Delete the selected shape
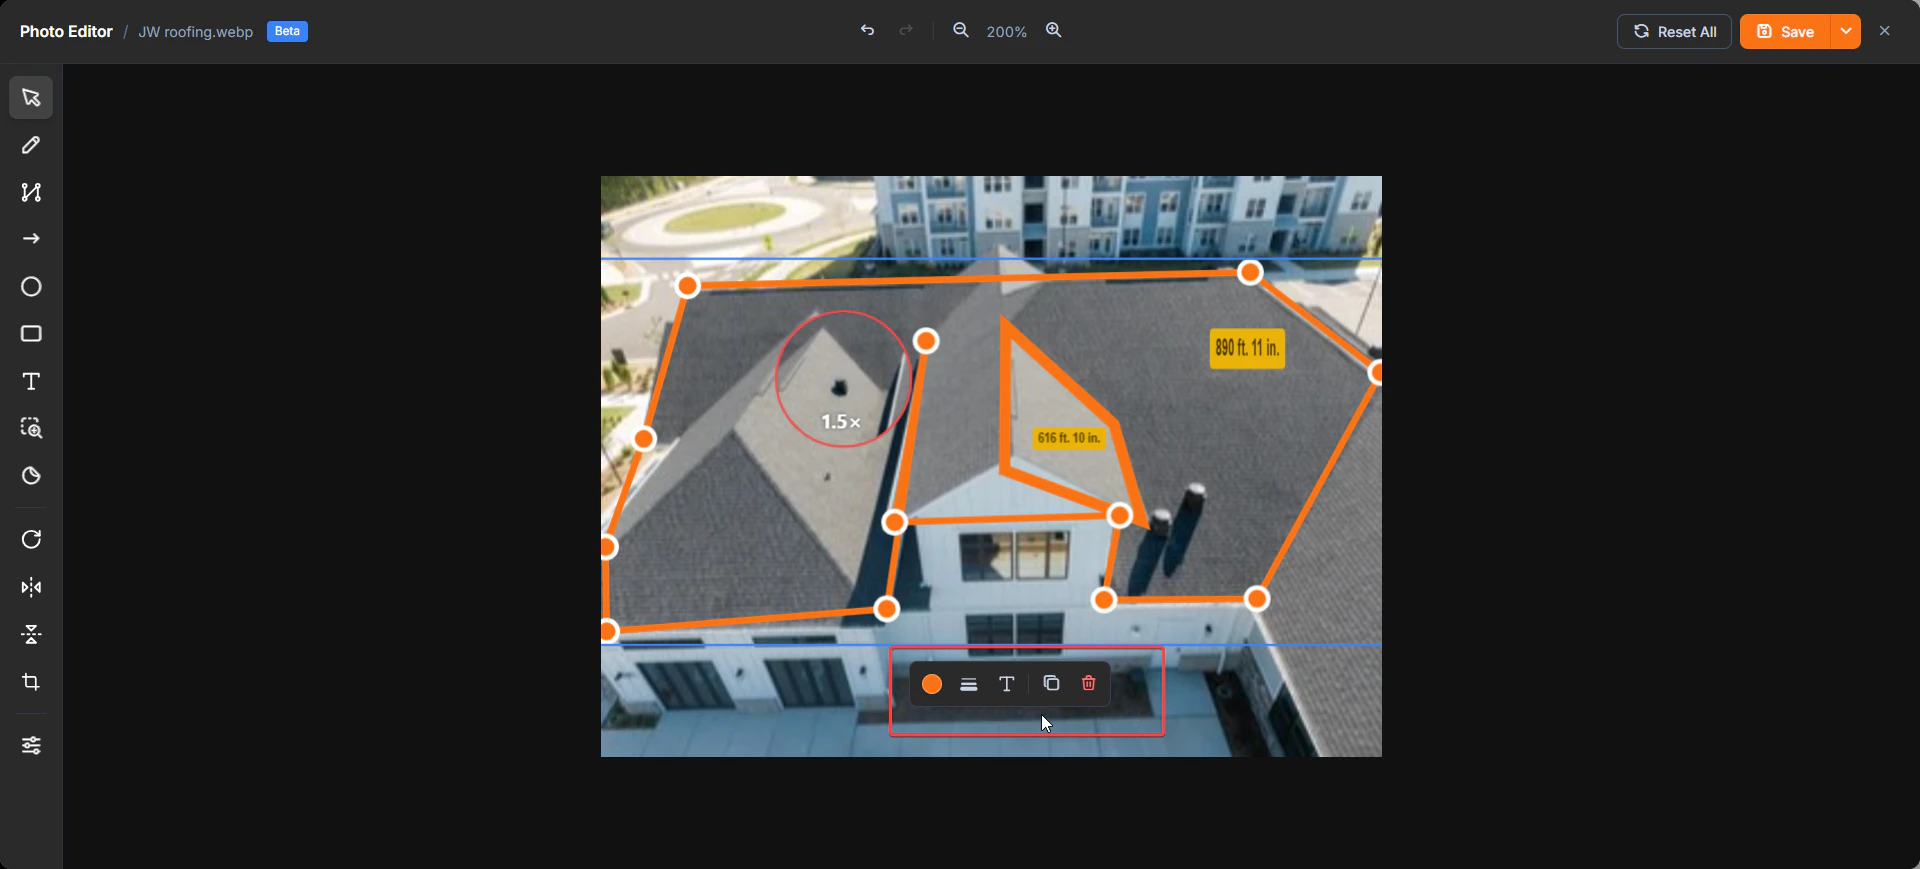The height and width of the screenshot is (869, 1920). (x=1089, y=684)
